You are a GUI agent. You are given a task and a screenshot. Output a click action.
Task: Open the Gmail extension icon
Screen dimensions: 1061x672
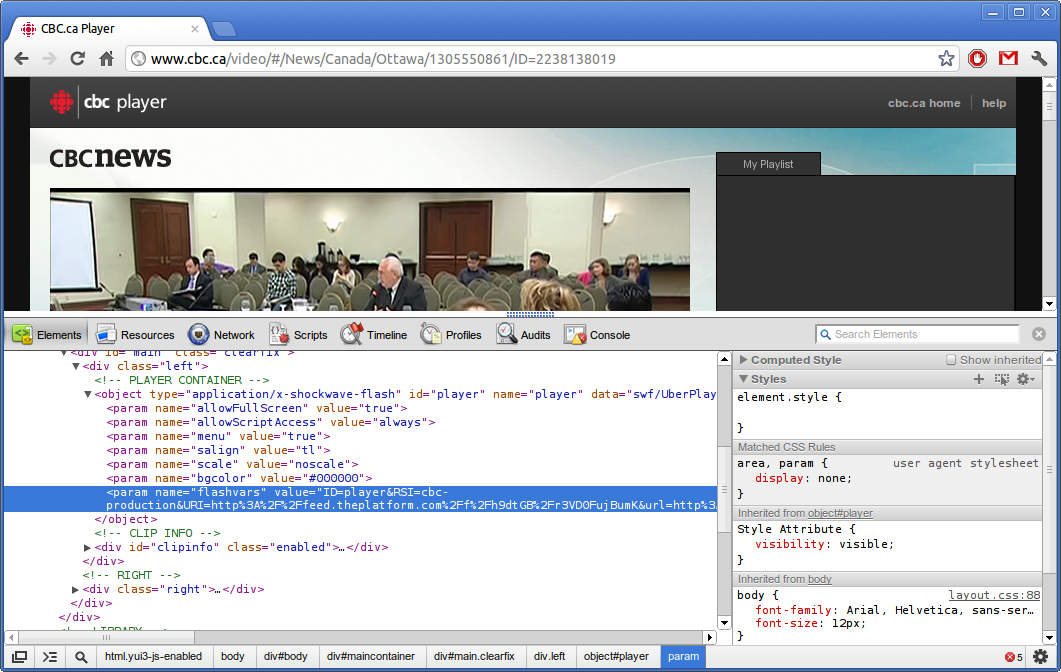tap(1008, 59)
